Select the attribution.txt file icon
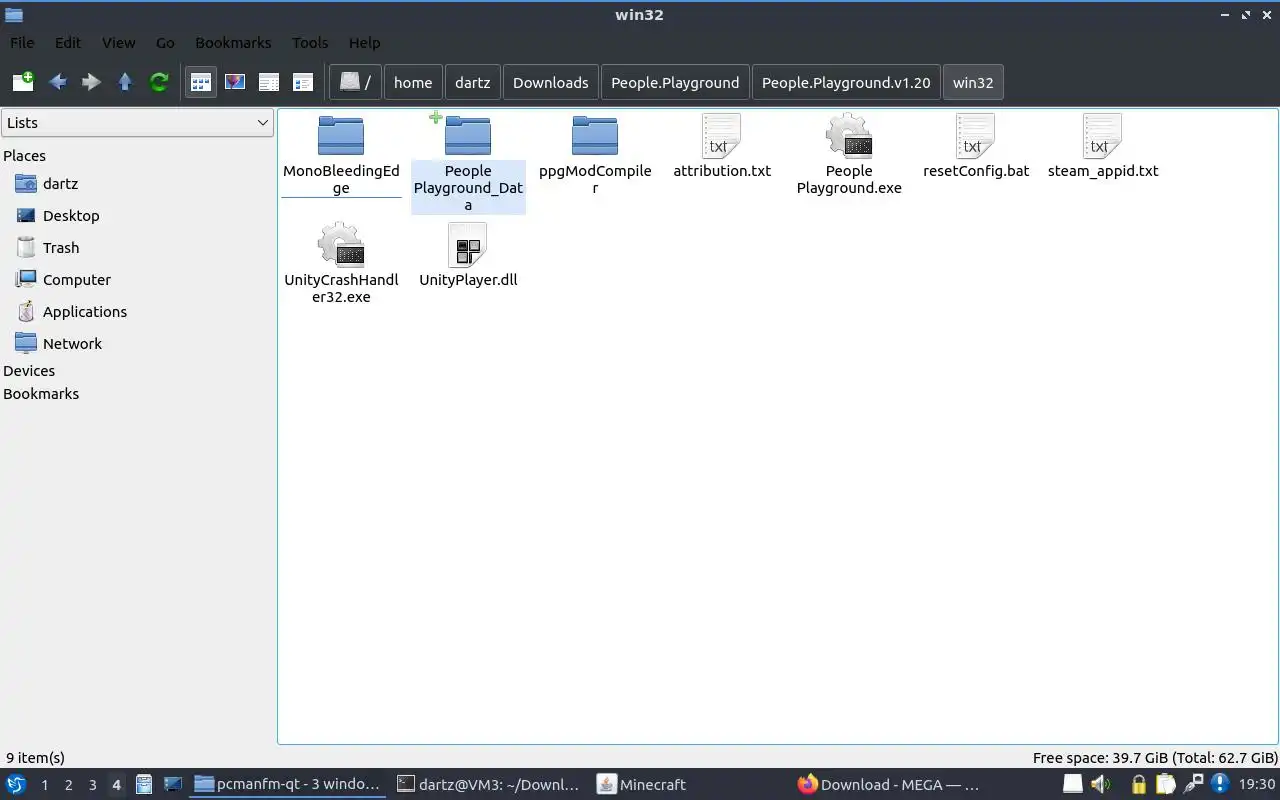This screenshot has width=1280, height=800. pos(722,136)
